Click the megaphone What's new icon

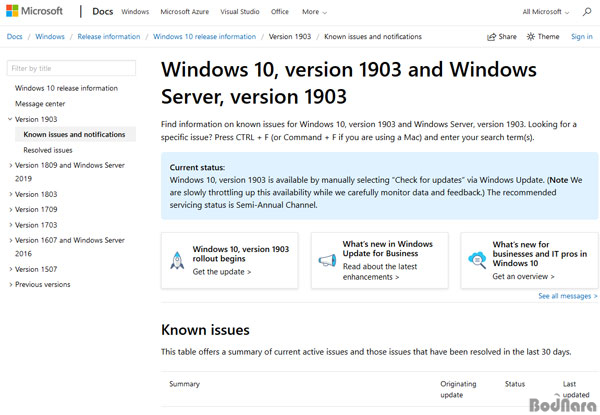pos(326,260)
